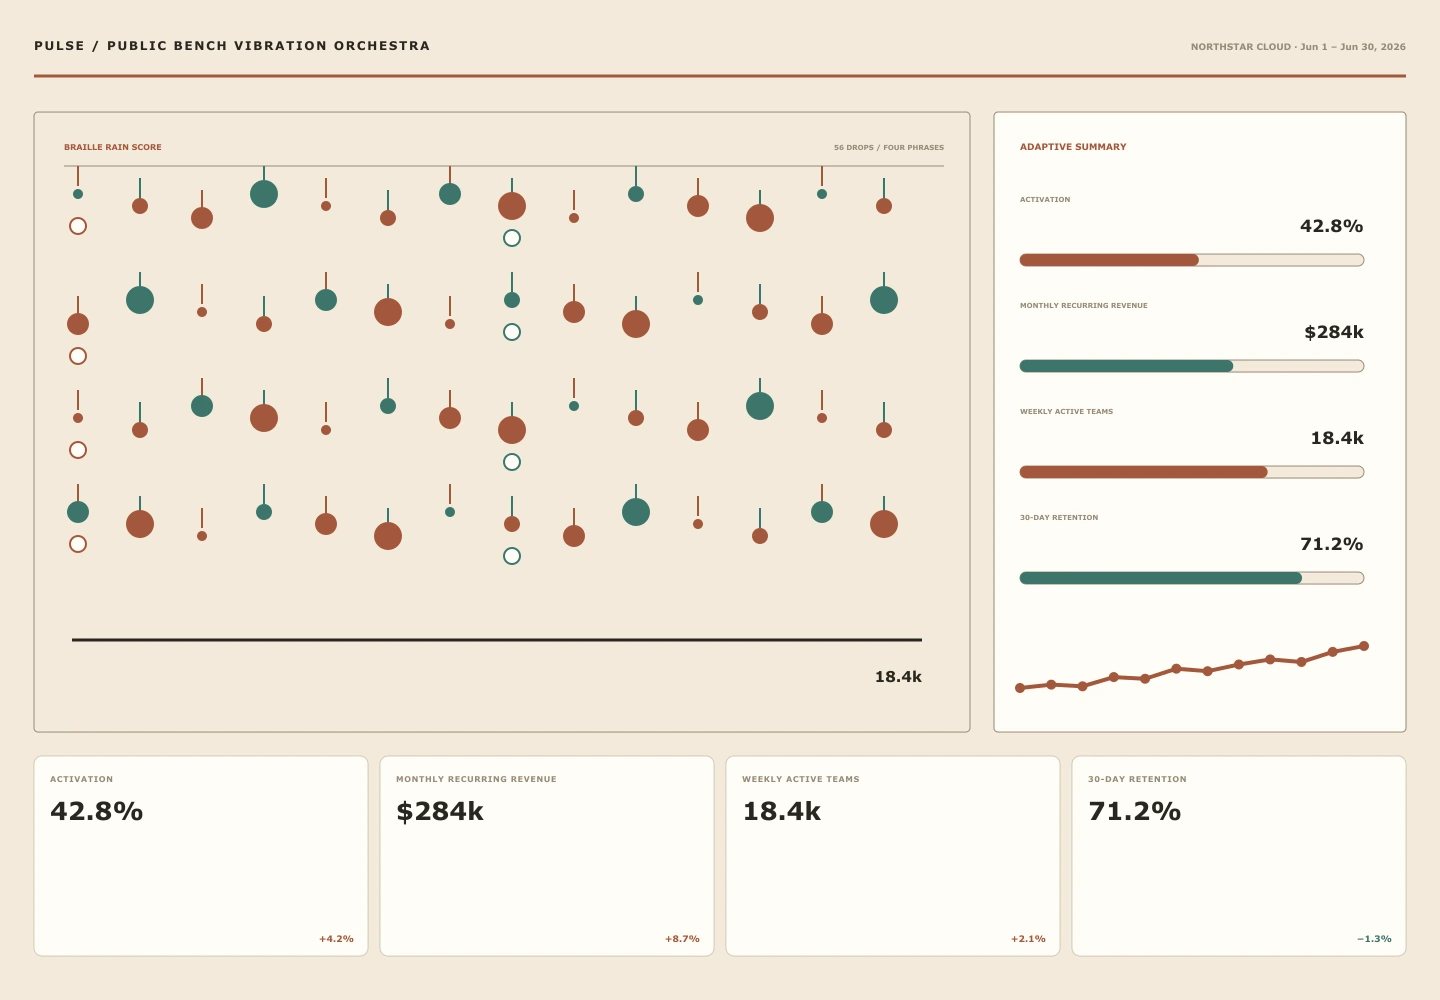Click the 'ADAPTIVE SUMMARY' heading
Viewport: 1440px width, 1000px height.
coord(1073,147)
